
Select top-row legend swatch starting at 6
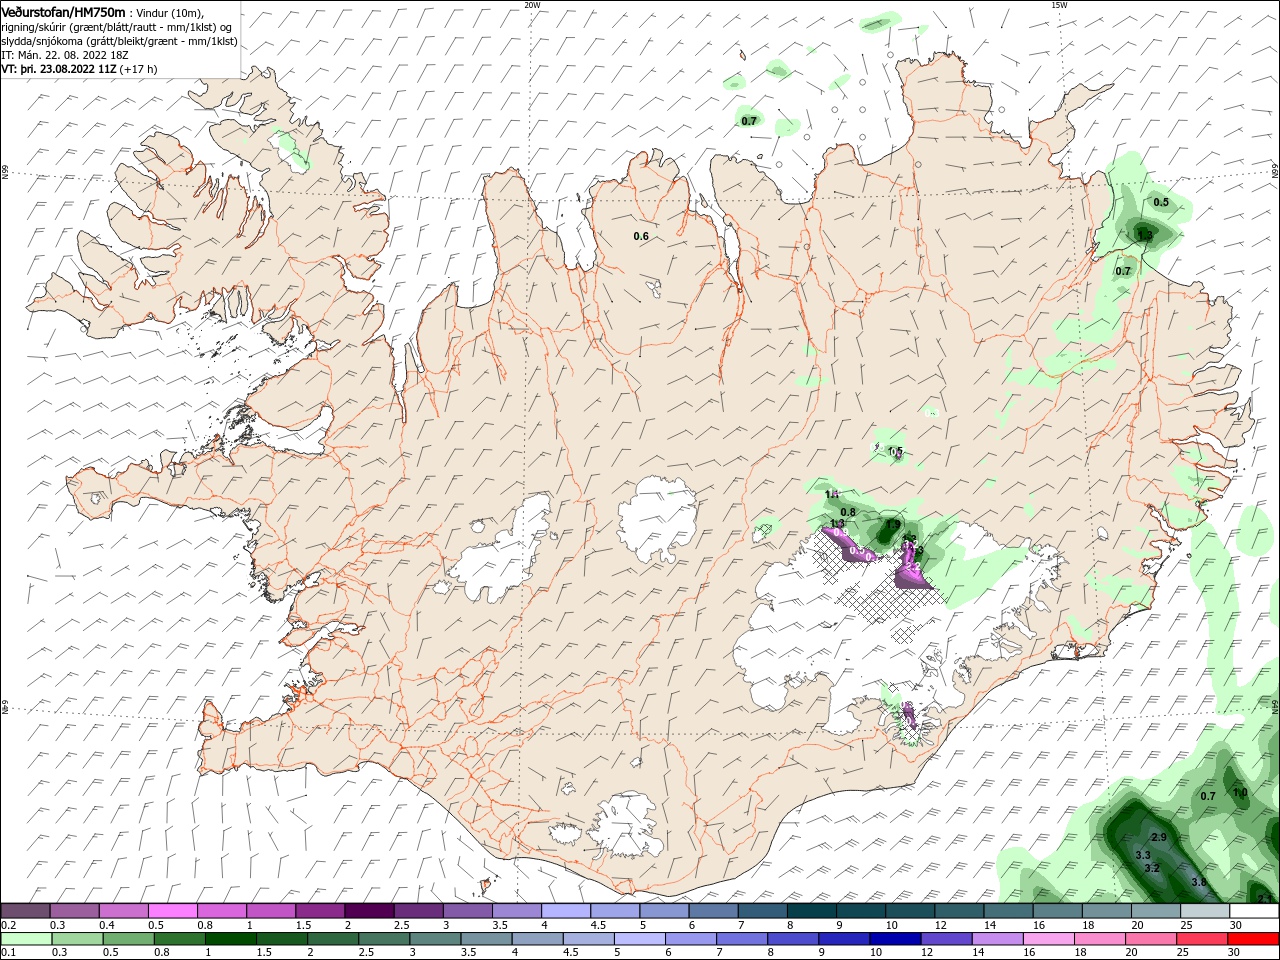click(x=713, y=910)
